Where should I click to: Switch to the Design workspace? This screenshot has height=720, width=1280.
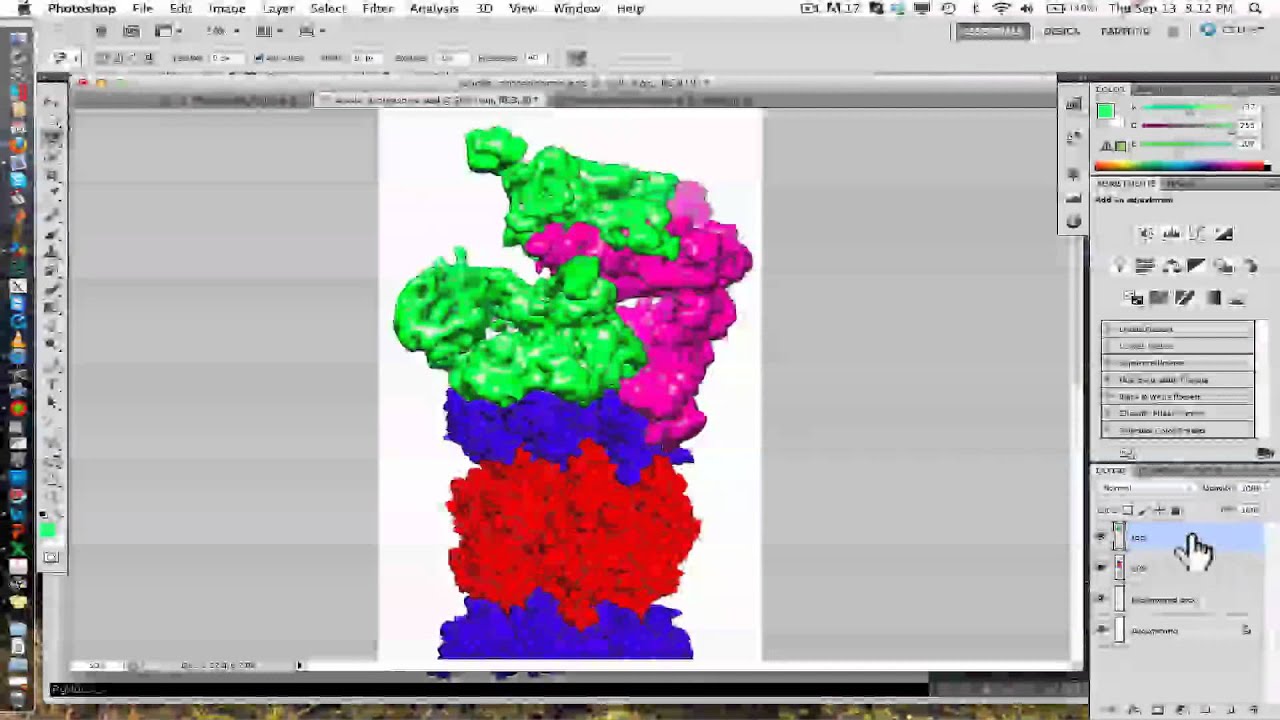coord(1061,31)
